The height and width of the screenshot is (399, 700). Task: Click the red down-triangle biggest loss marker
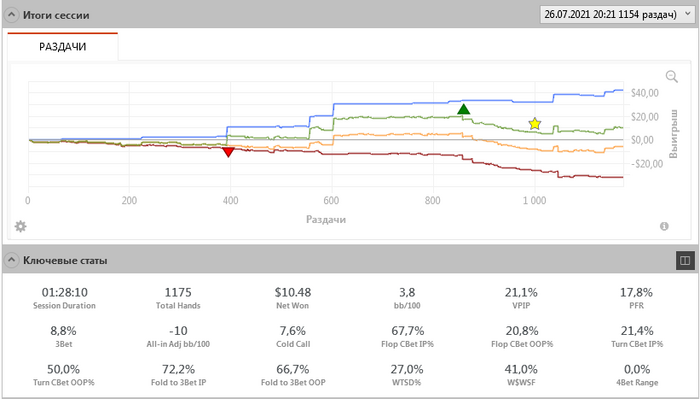coord(228,153)
